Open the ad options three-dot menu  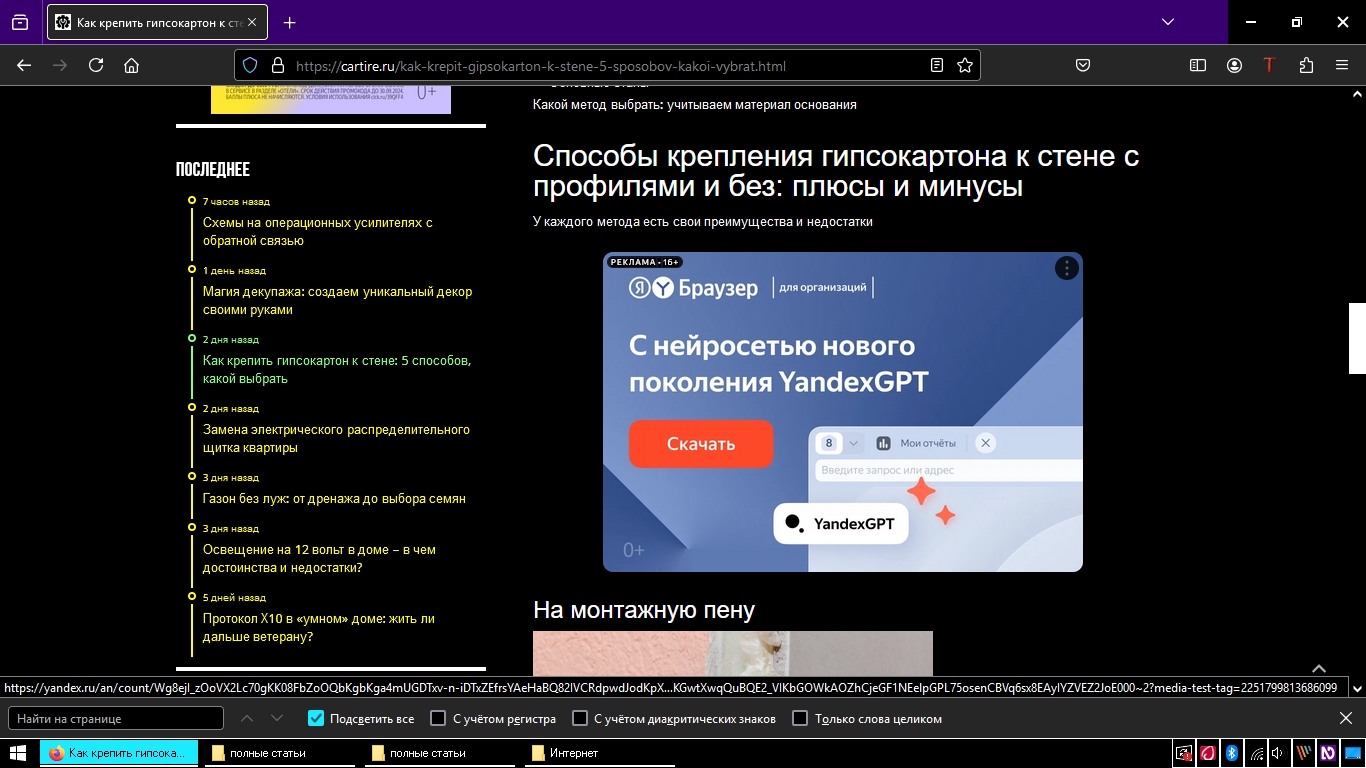(1067, 268)
